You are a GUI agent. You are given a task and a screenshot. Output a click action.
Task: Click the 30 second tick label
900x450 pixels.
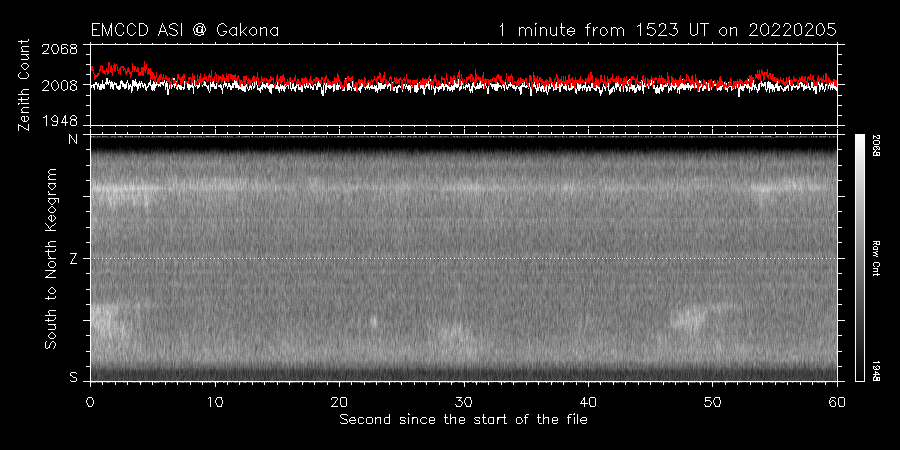(x=464, y=401)
